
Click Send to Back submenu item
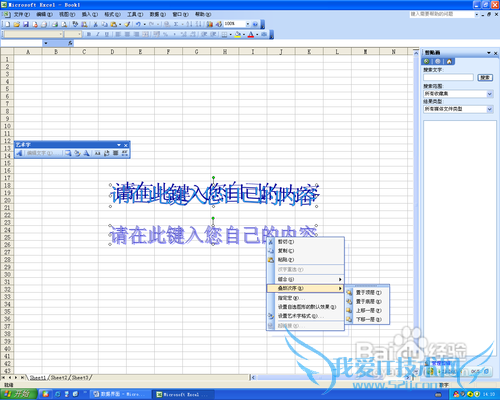pyautogui.click(x=367, y=301)
